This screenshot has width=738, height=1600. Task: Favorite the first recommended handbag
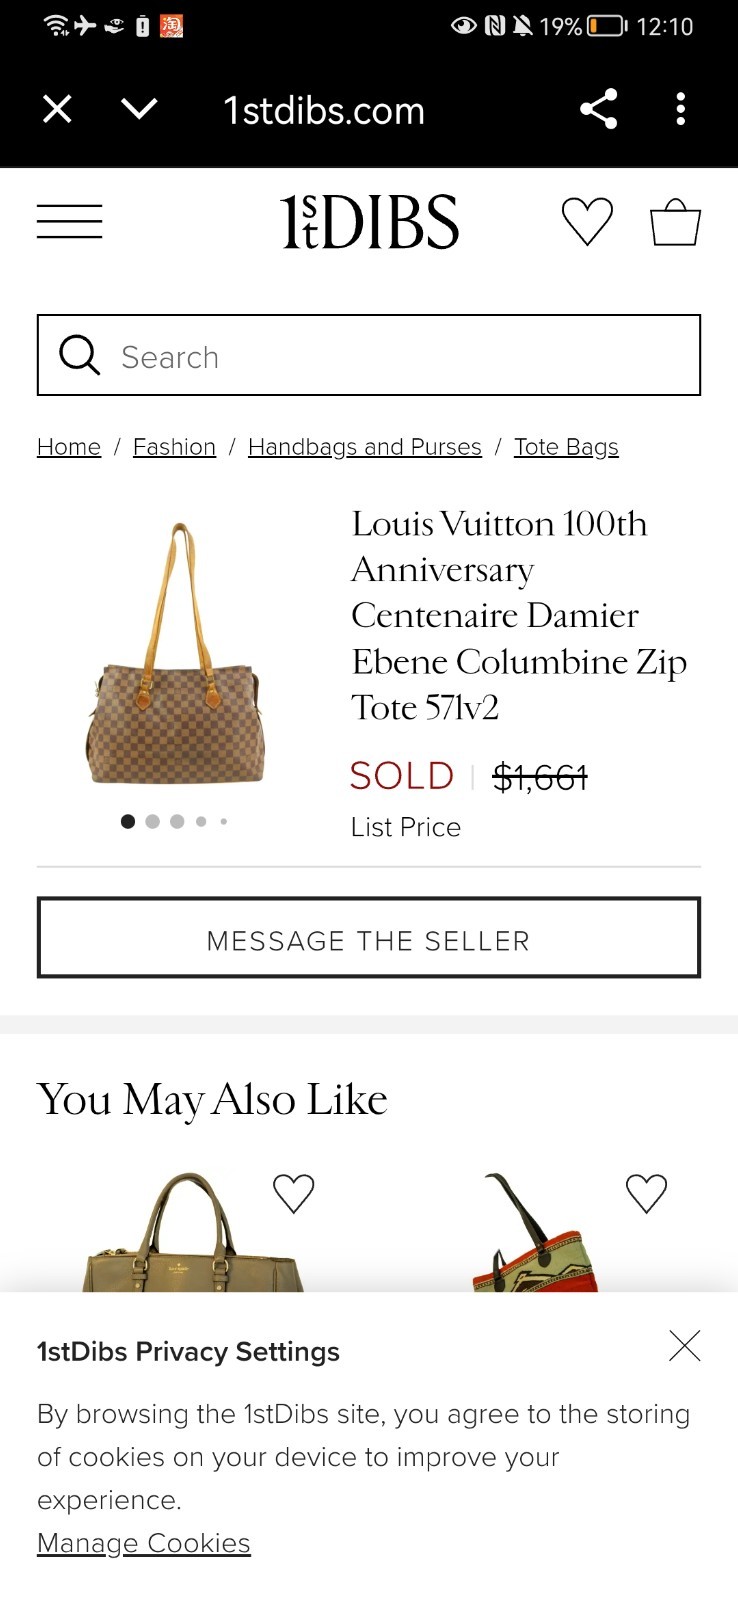[293, 1193]
